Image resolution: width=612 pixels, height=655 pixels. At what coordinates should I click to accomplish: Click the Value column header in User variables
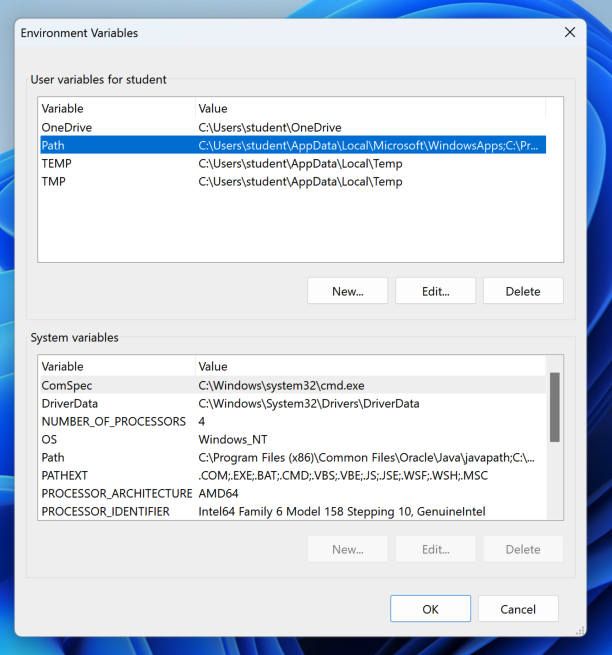tap(370, 108)
